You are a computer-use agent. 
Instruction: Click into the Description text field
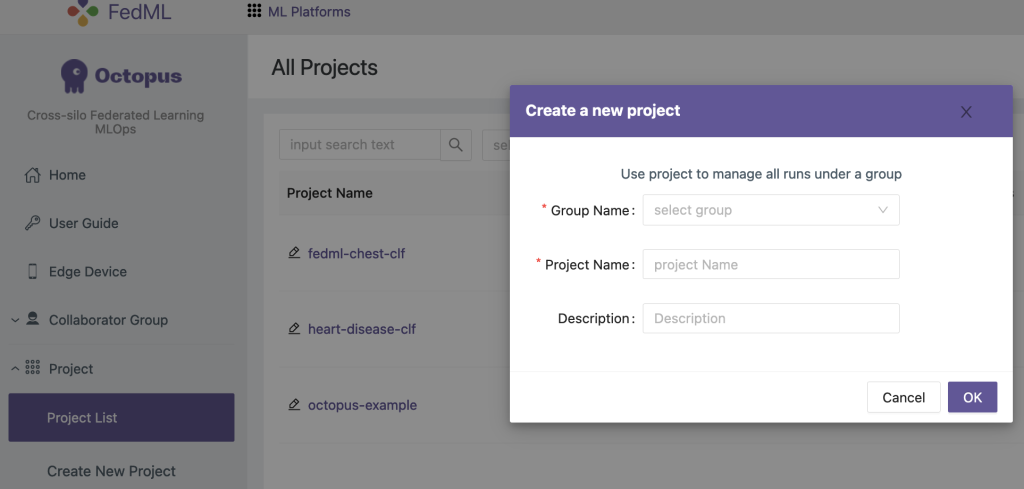click(770, 319)
